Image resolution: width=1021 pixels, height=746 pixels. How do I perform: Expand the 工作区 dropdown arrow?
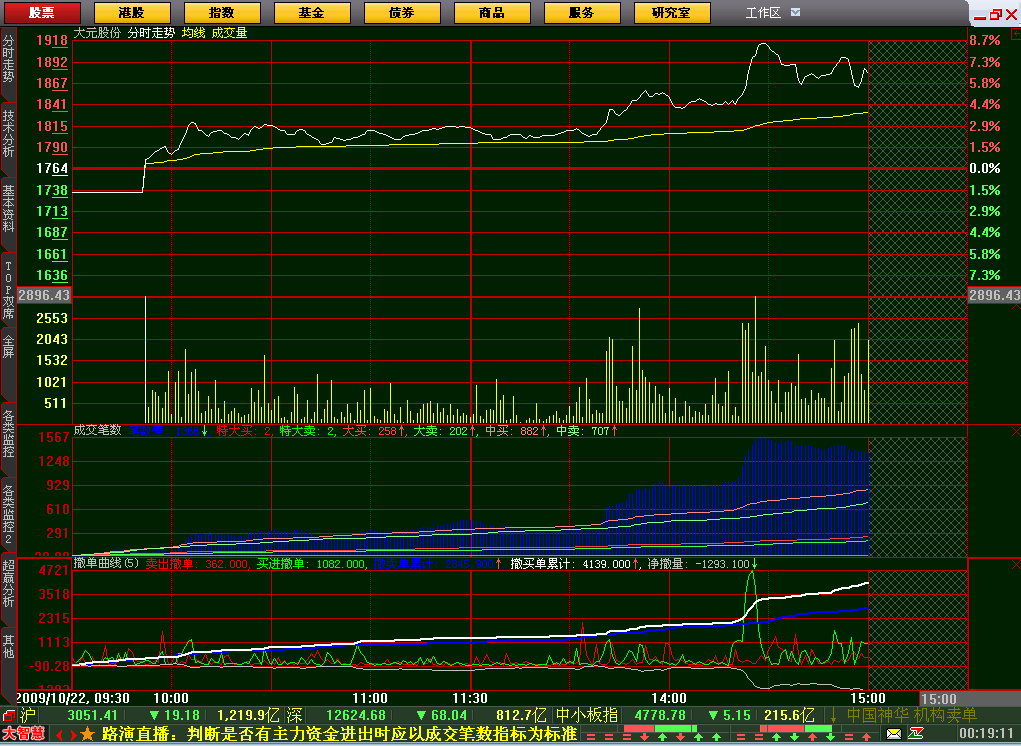tap(796, 12)
